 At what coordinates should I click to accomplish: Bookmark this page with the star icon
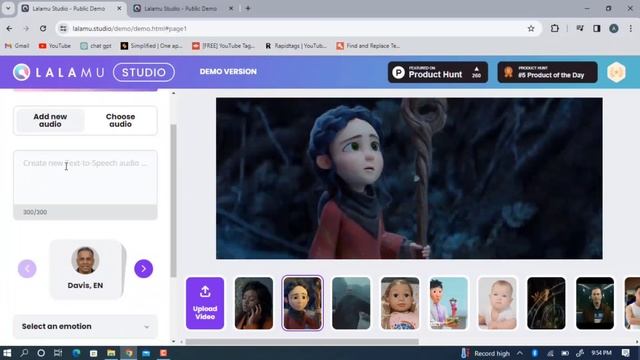click(531, 29)
